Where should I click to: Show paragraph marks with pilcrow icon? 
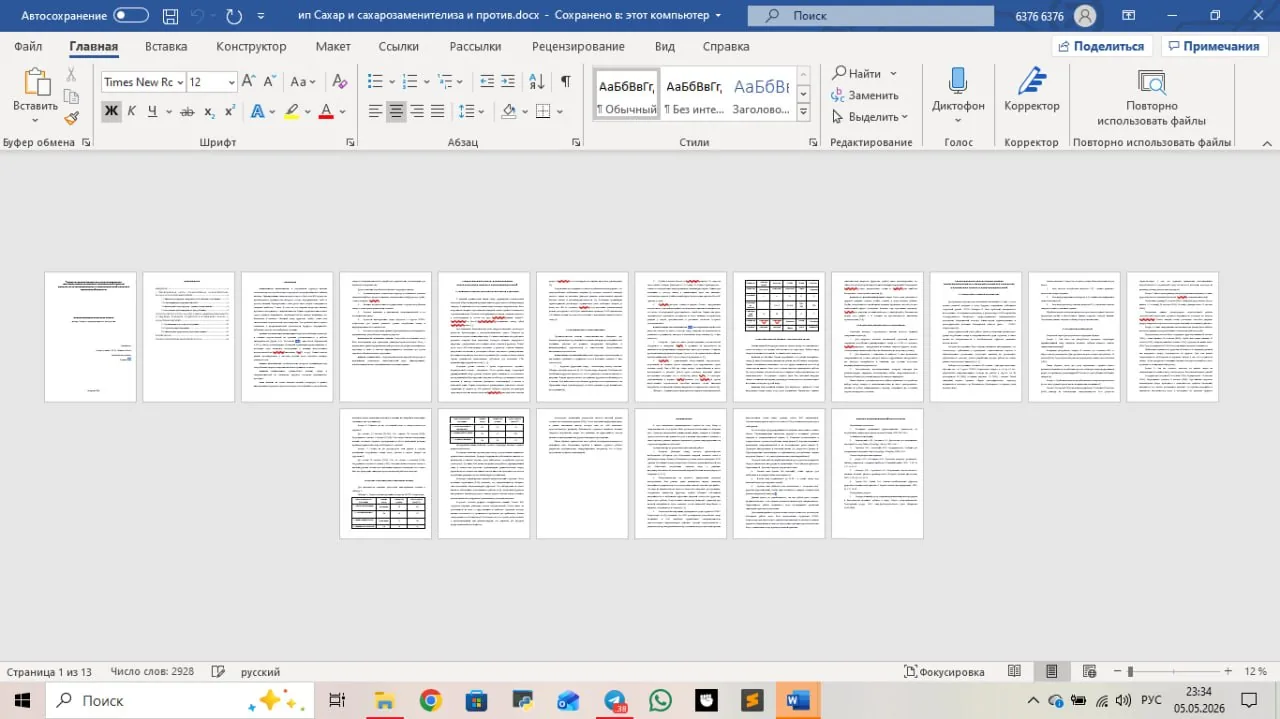(566, 82)
